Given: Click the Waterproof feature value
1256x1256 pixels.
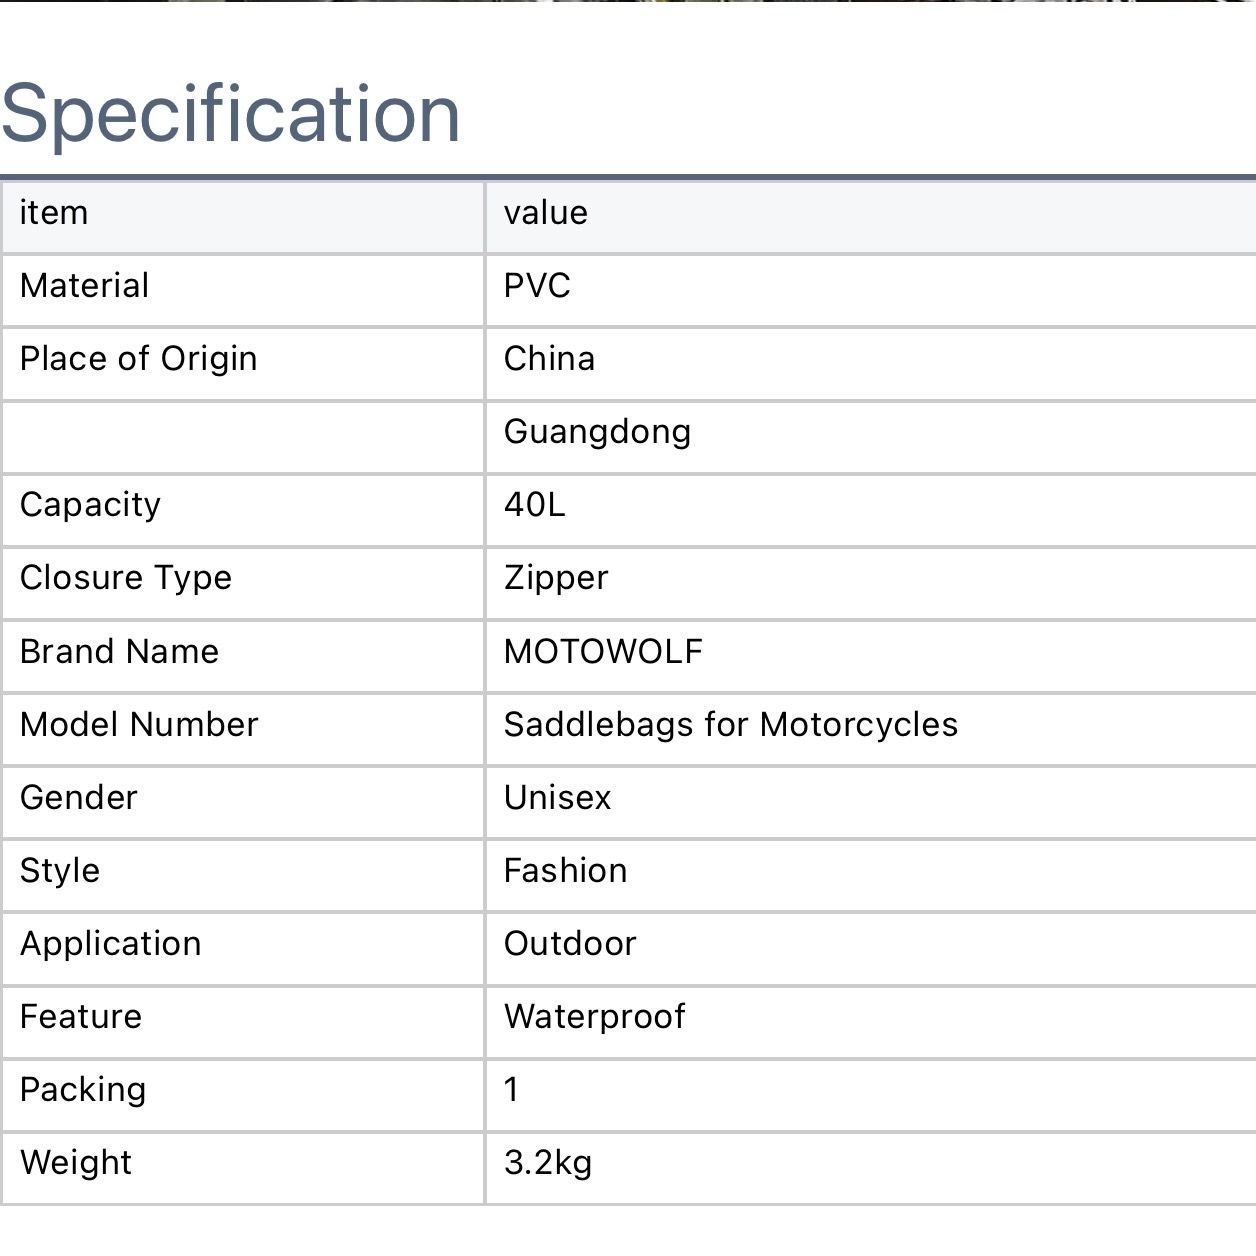Looking at the screenshot, I should (x=595, y=1017).
